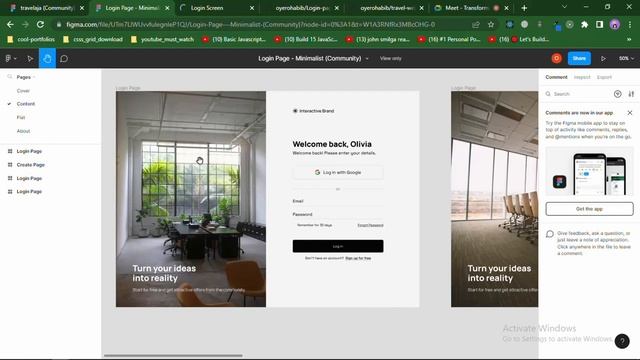Screen dimensions: 640x360
Task: Click the Email field in design
Action: pyautogui.click(x=338, y=201)
